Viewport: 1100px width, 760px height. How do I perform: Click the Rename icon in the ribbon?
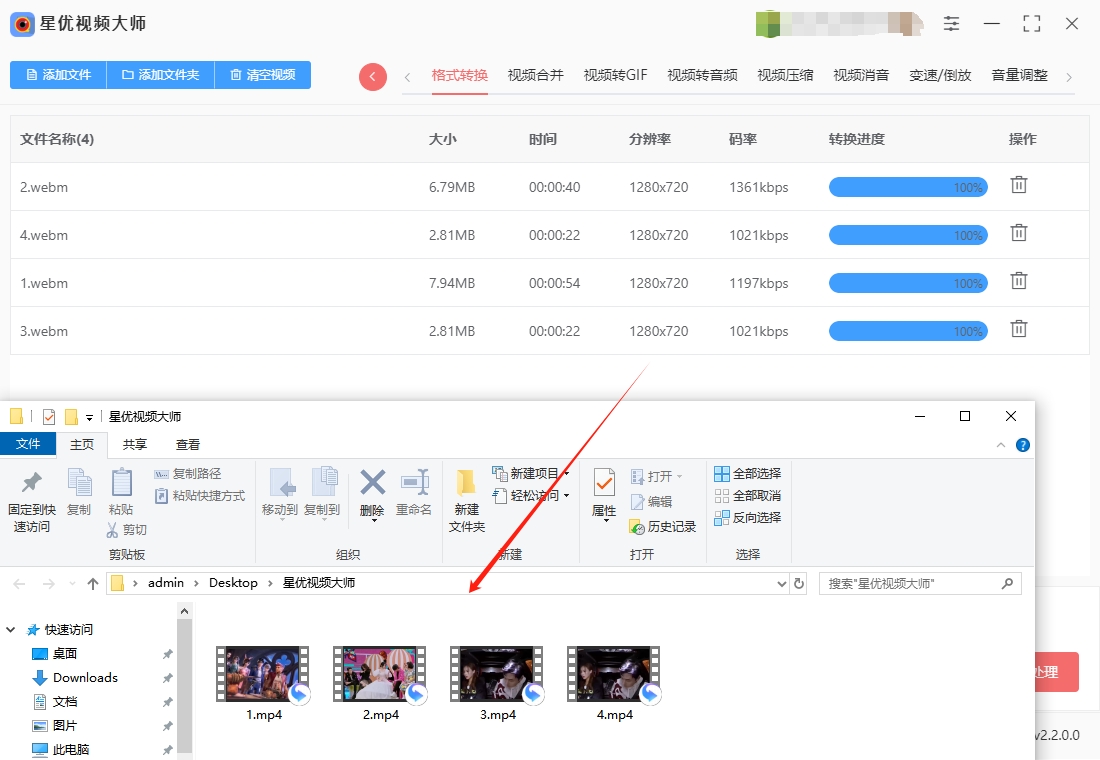(x=415, y=483)
